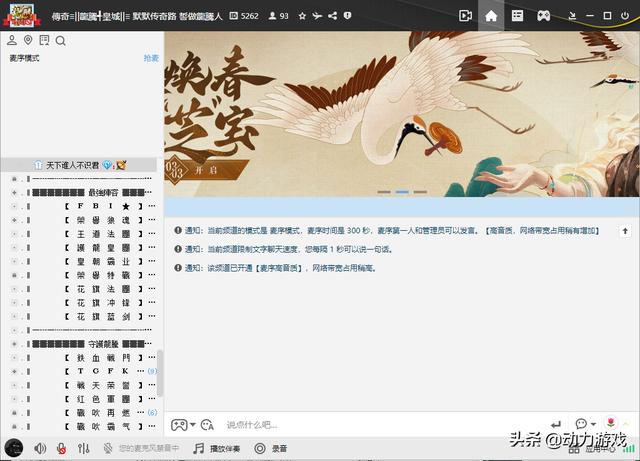
Task: Open the shield report icon in title bar
Action: [347, 16]
